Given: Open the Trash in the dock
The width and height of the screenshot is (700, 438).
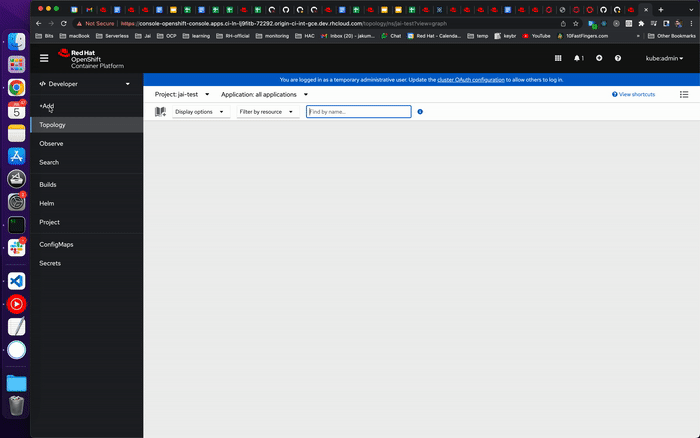Looking at the screenshot, I should point(17,405).
